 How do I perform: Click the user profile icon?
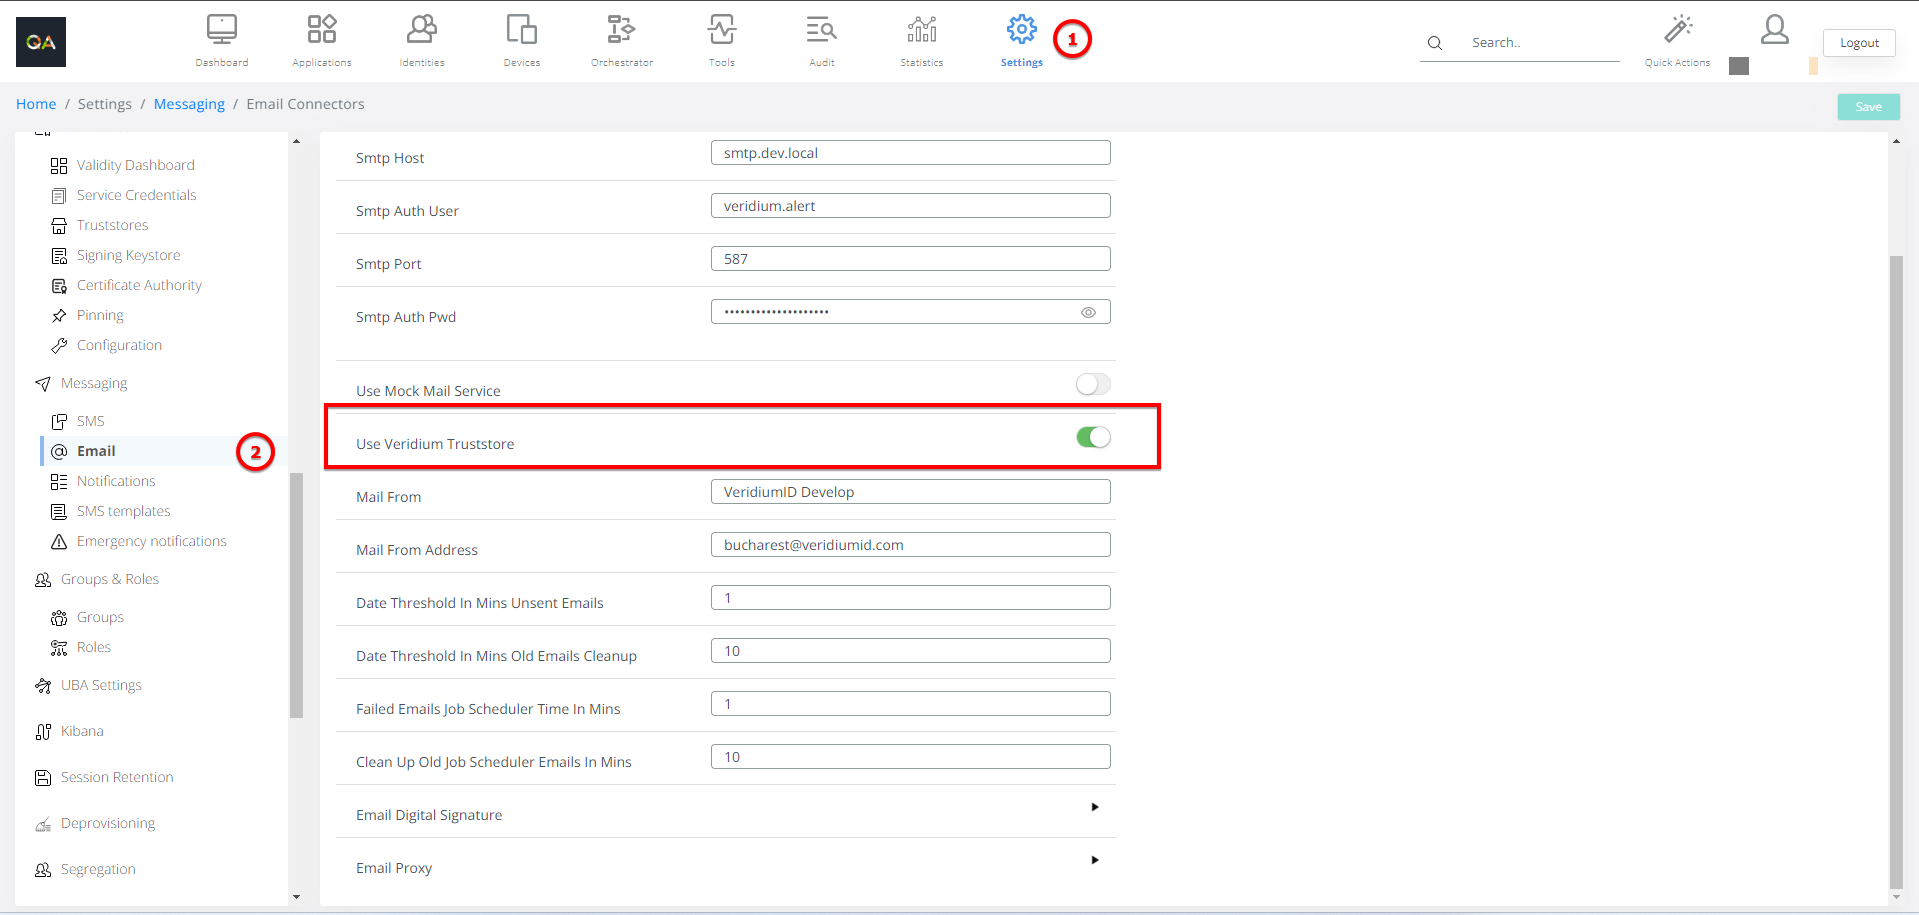pyautogui.click(x=1774, y=30)
